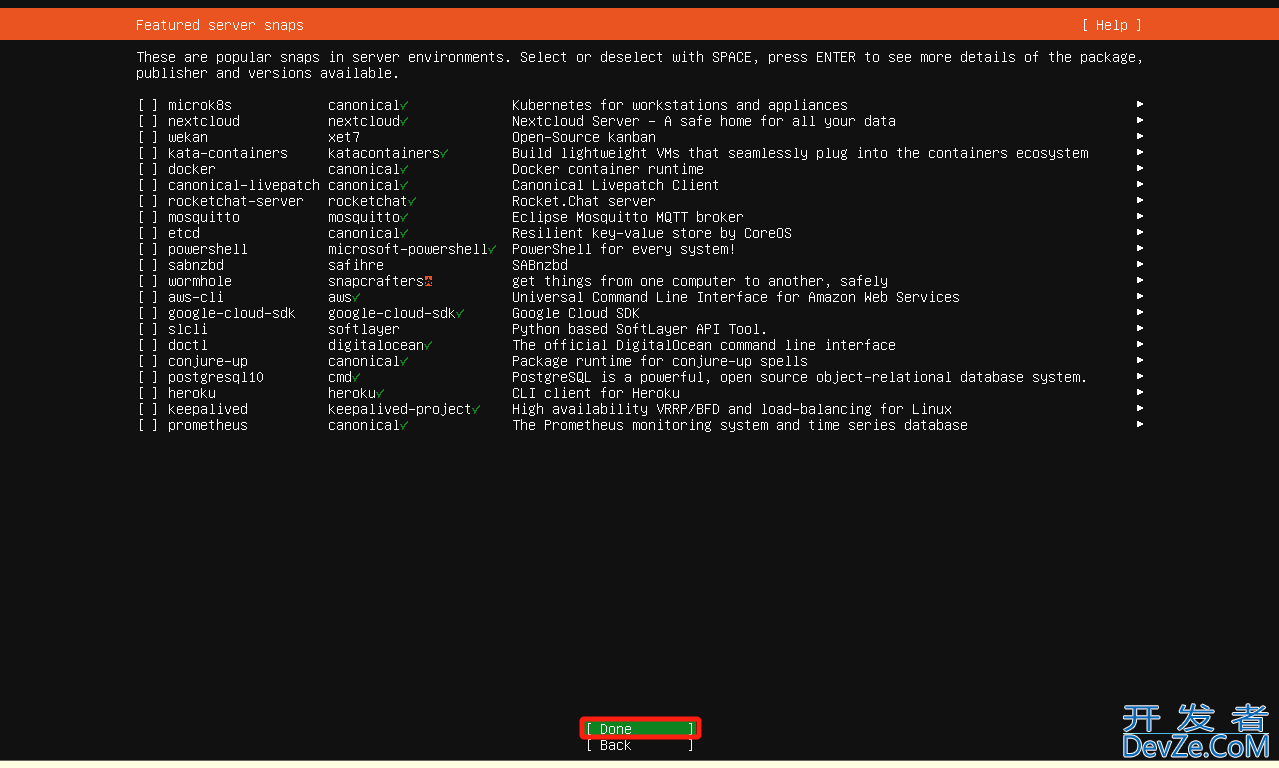The width and height of the screenshot is (1279, 768).
Task: Click verified checkmark next to aws publisher
Action: point(356,297)
